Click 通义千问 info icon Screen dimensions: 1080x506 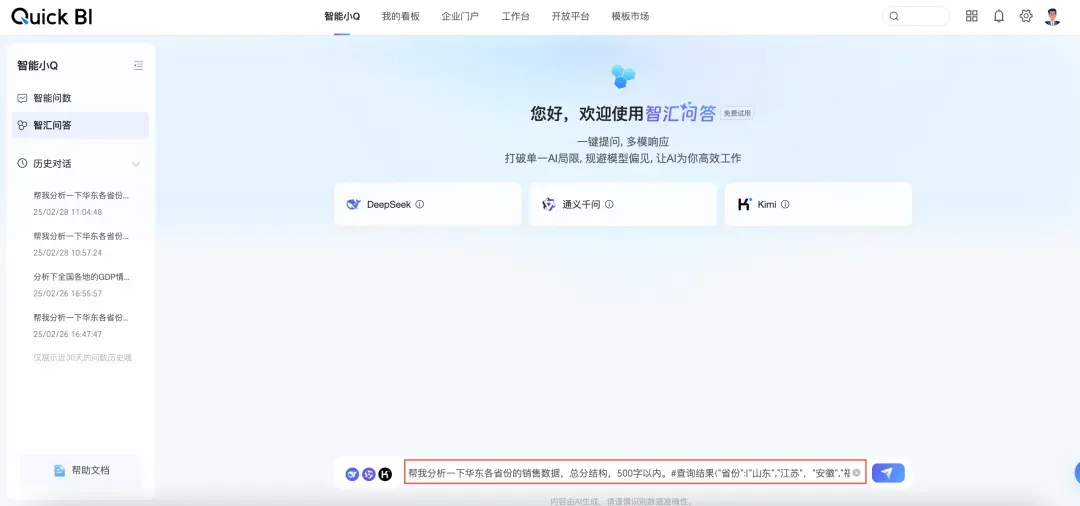[x=609, y=204]
